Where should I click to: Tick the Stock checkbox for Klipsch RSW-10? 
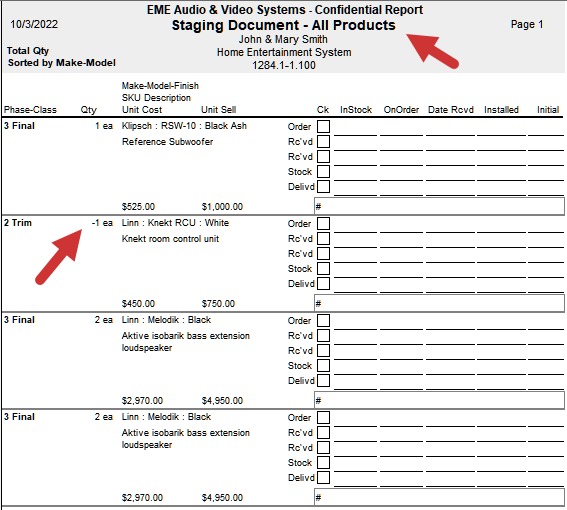[323, 171]
